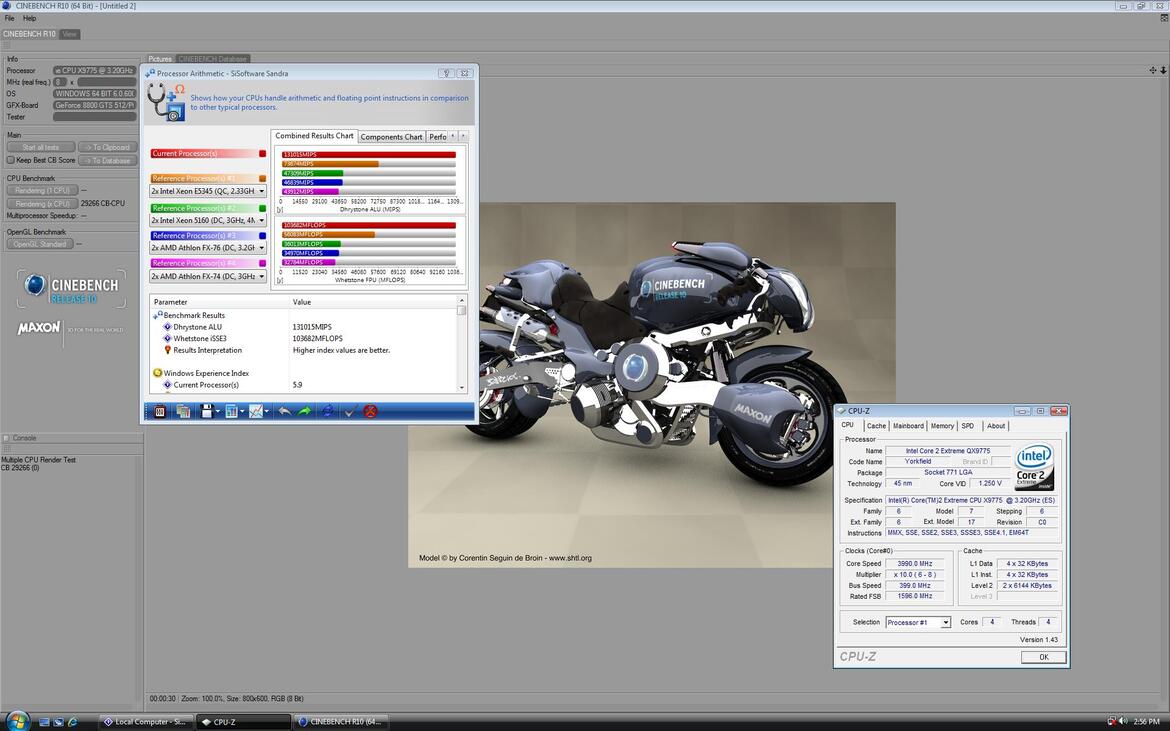Screen dimensions: 1170x731
Task: Click the Intel Core 2 logo in CPU-Z
Action: [x=1034, y=467]
